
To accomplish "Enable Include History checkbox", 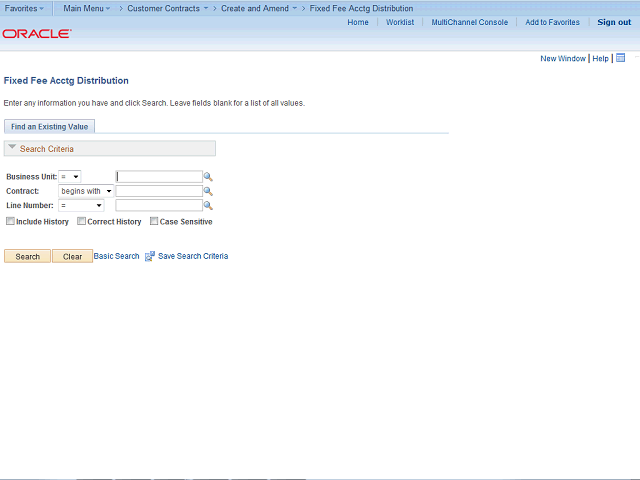I will [x=10, y=221].
